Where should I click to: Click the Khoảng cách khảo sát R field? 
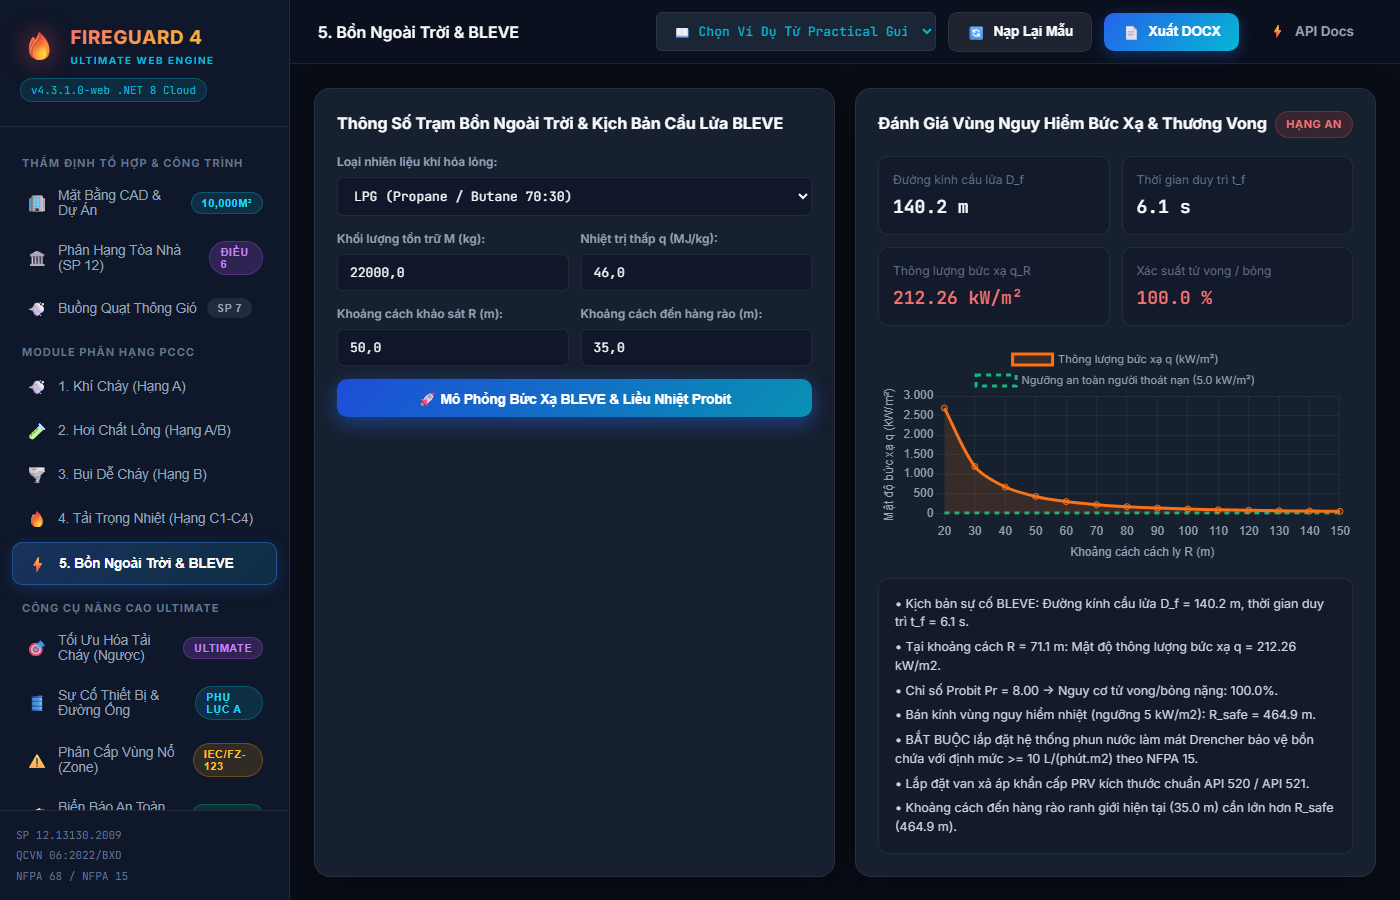(452, 347)
